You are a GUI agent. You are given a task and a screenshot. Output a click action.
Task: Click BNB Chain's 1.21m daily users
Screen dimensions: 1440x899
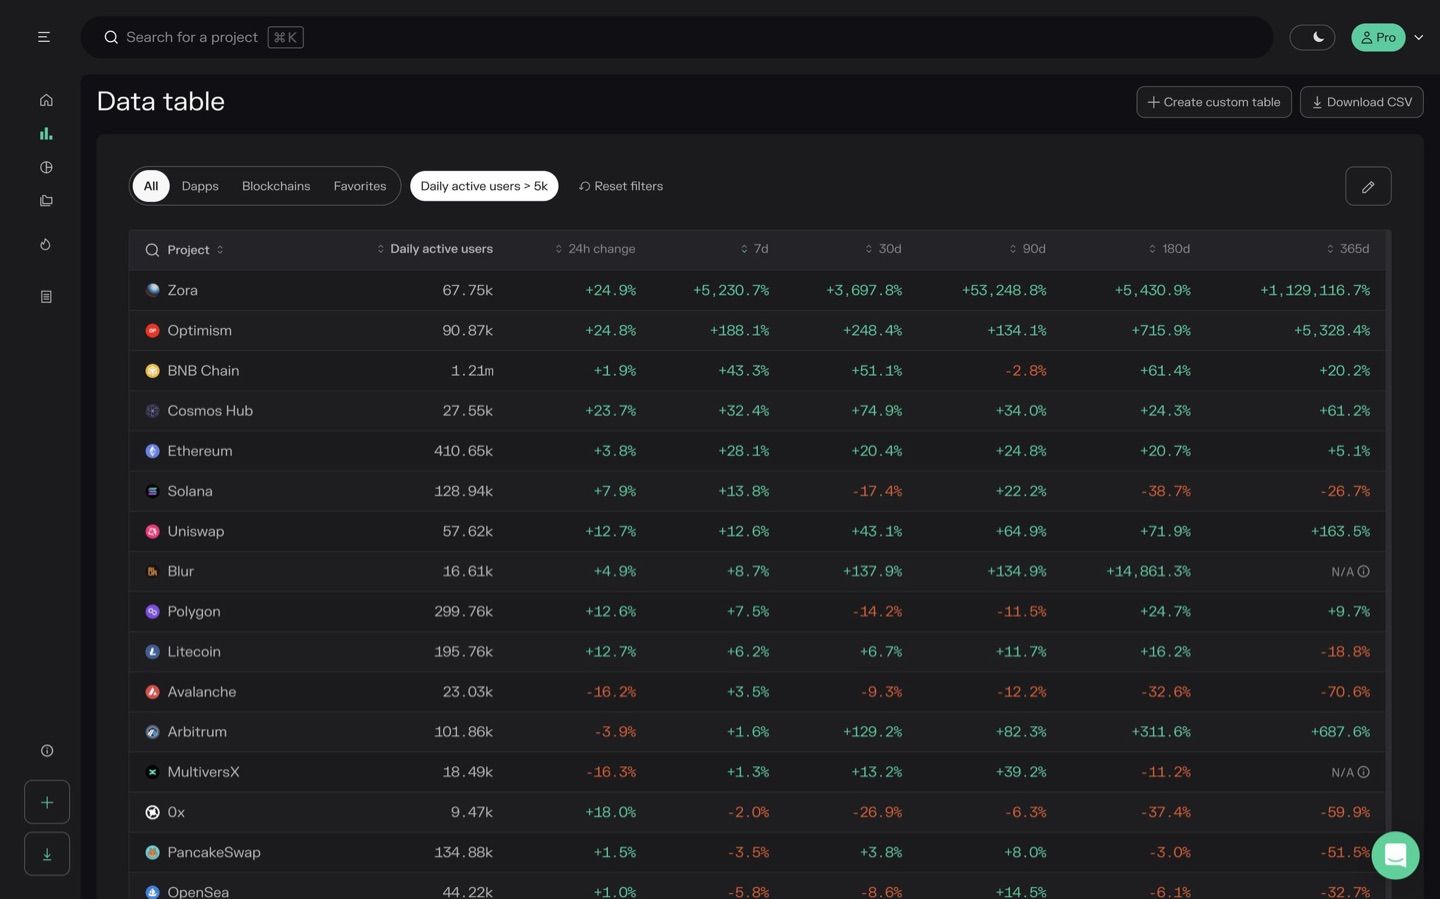coord(472,371)
